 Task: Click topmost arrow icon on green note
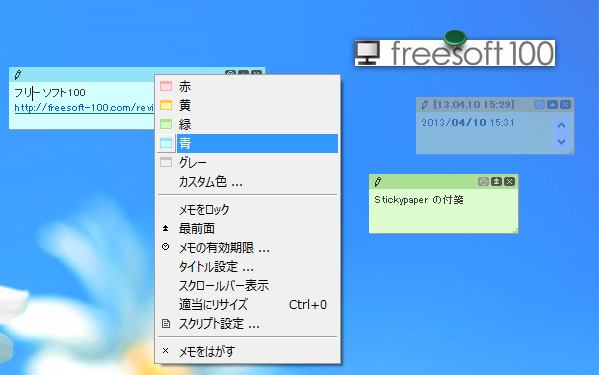pyautogui.click(x=496, y=181)
